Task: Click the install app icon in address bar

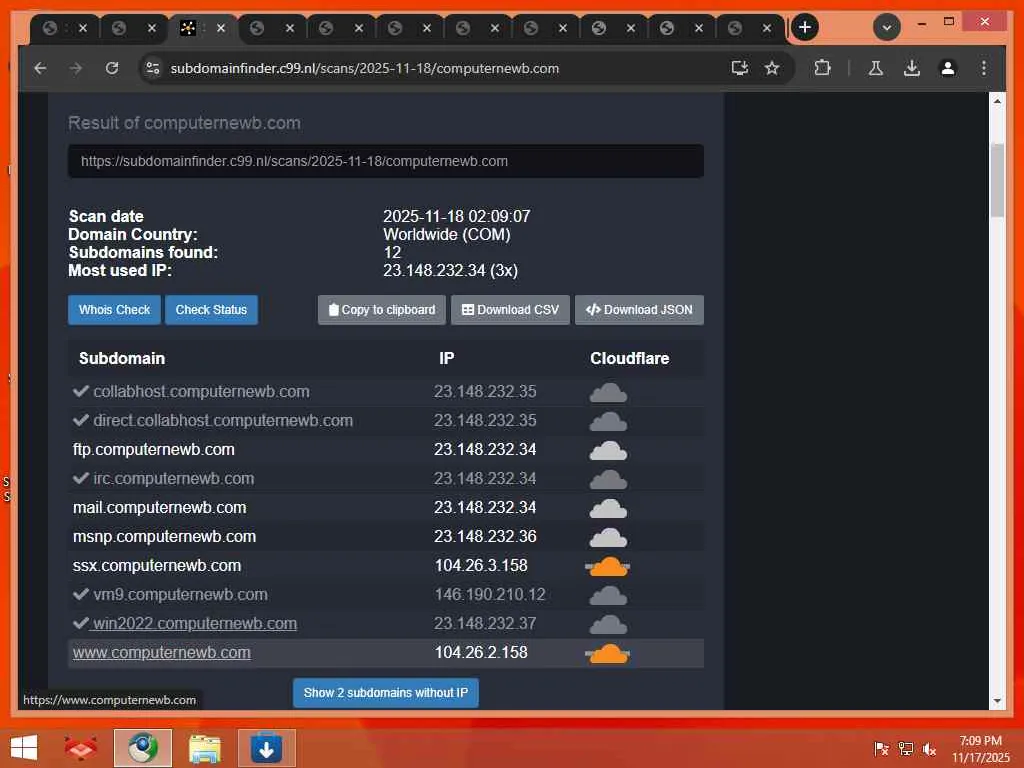Action: click(x=739, y=68)
